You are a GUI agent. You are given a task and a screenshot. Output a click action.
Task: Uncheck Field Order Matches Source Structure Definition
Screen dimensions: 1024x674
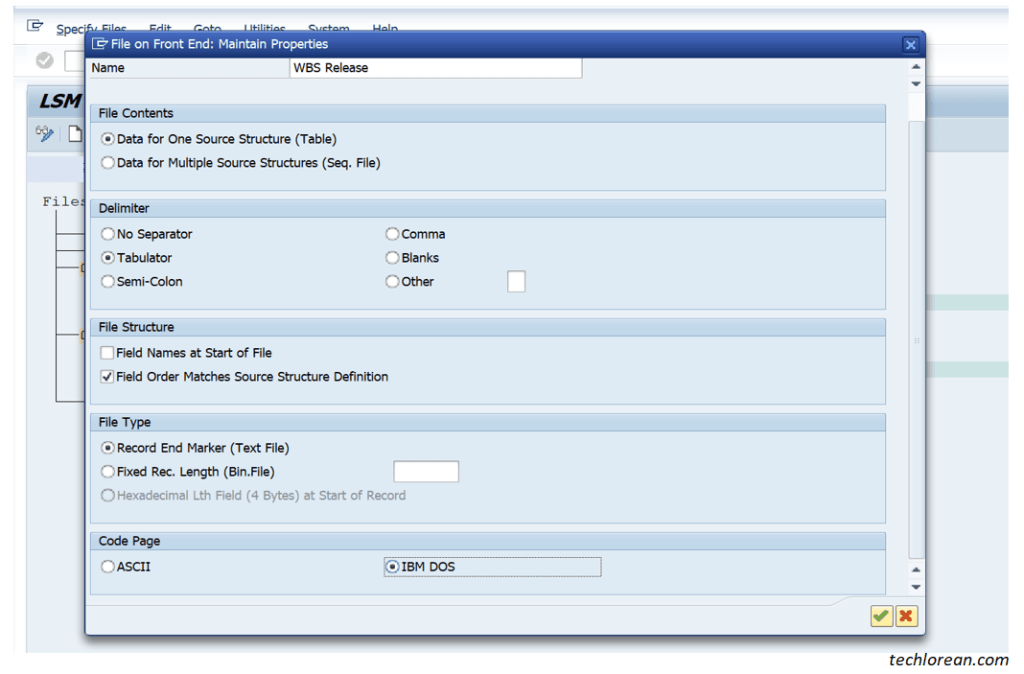[107, 377]
